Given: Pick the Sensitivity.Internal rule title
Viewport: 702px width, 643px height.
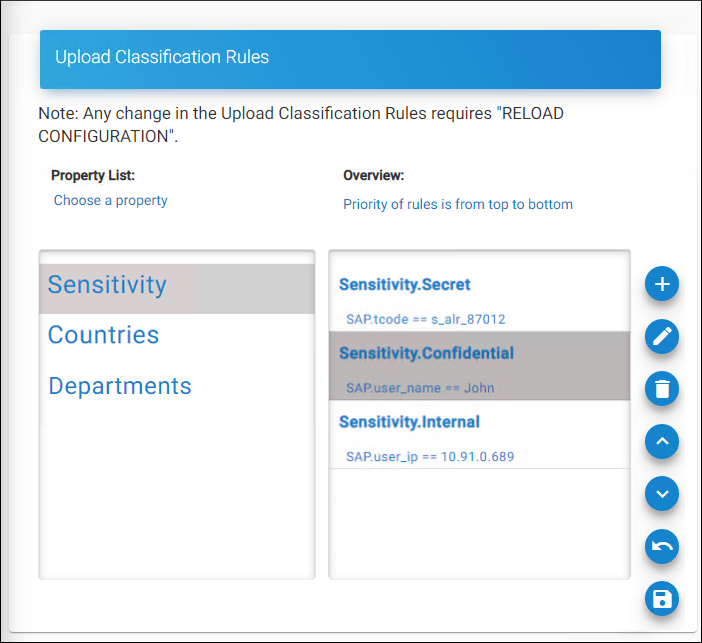Looking at the screenshot, I should 409,422.
